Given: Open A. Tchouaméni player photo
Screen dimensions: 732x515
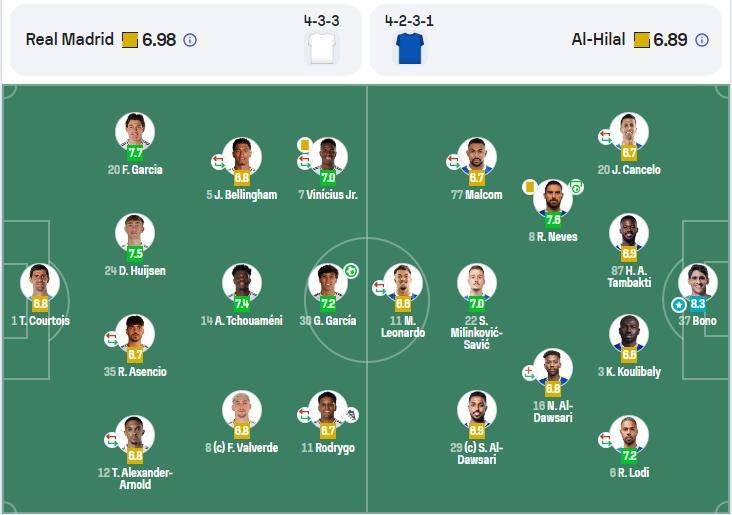Looking at the screenshot, I should click(242, 282).
